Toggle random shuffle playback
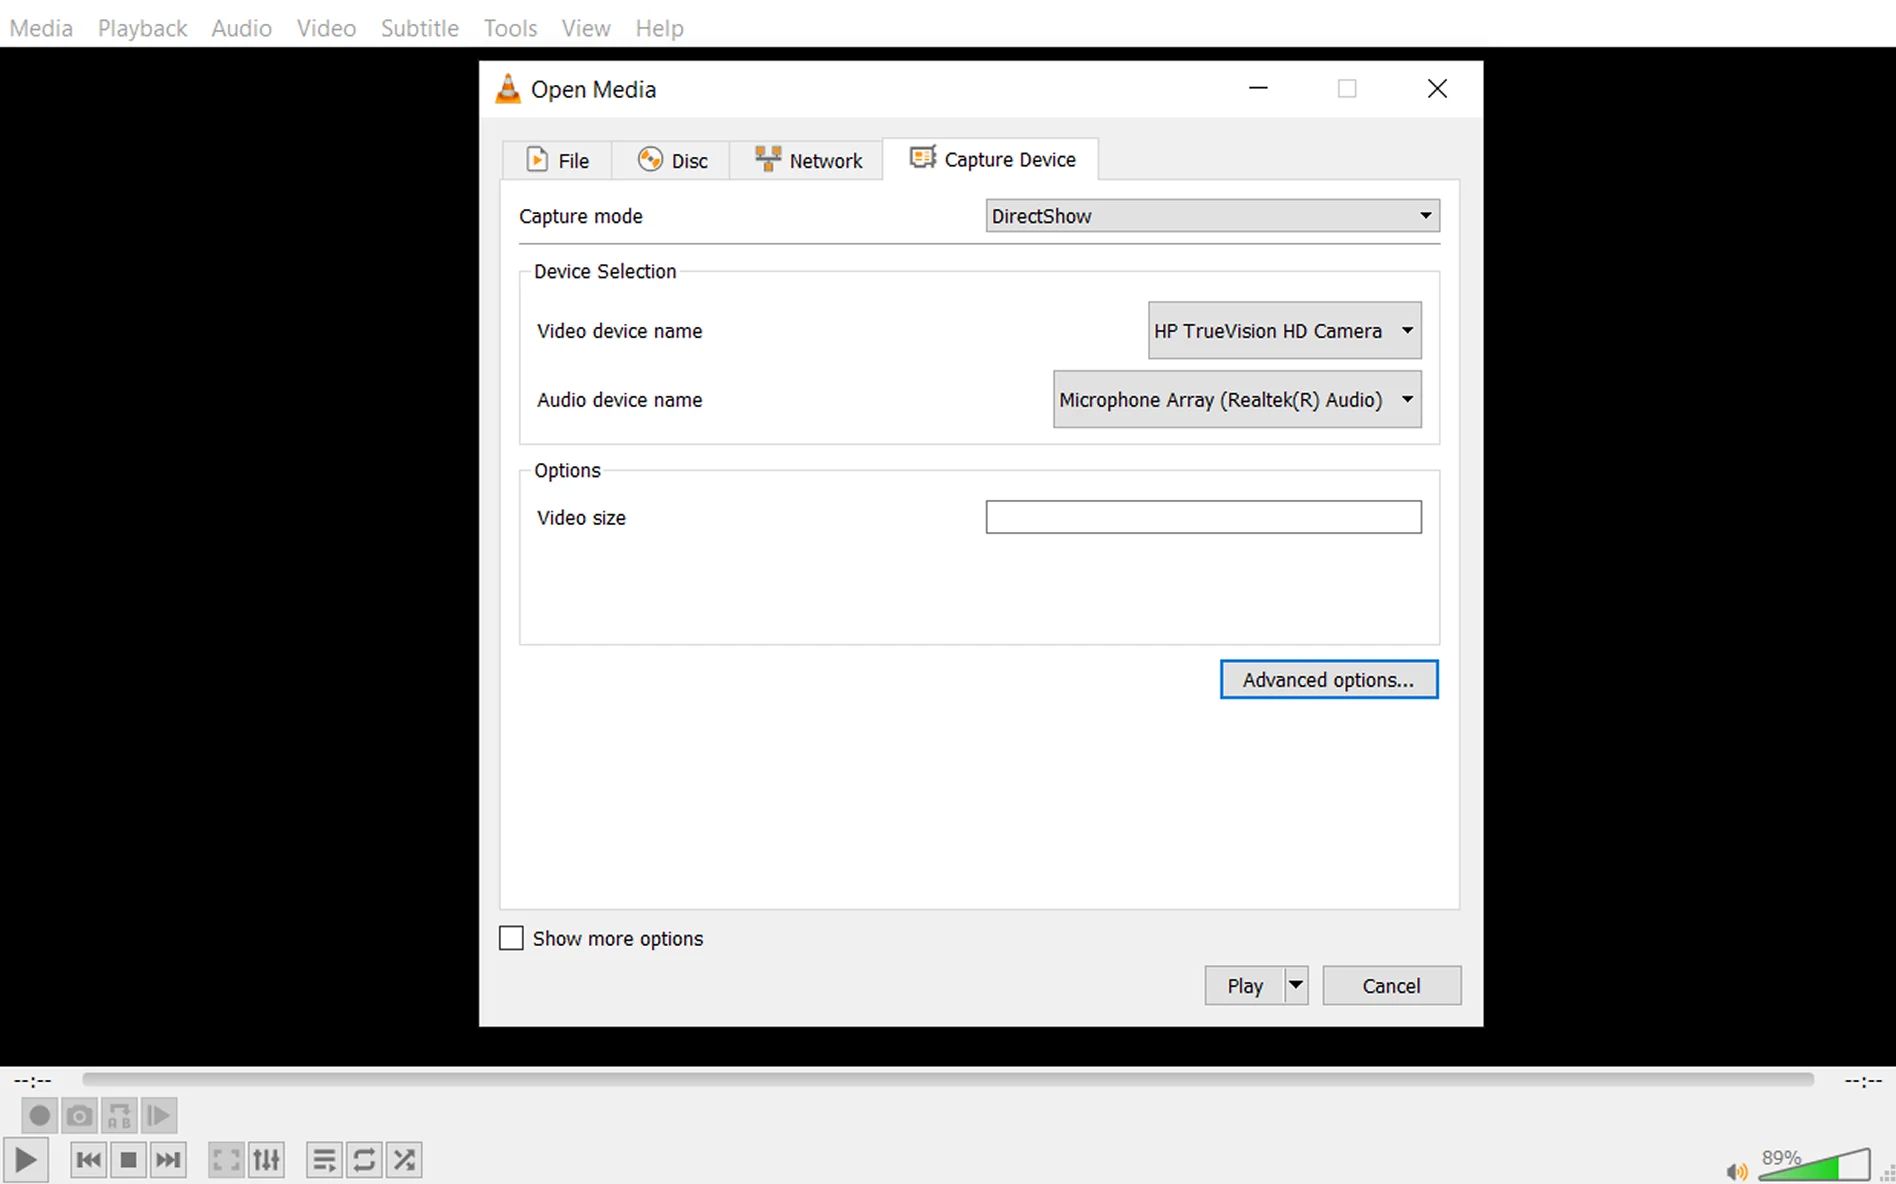The width and height of the screenshot is (1896, 1184). (404, 1160)
